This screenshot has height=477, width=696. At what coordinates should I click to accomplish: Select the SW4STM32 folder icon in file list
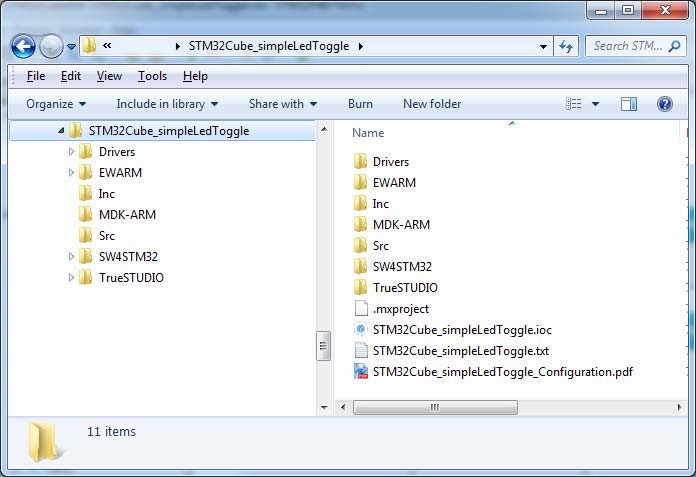(360, 267)
